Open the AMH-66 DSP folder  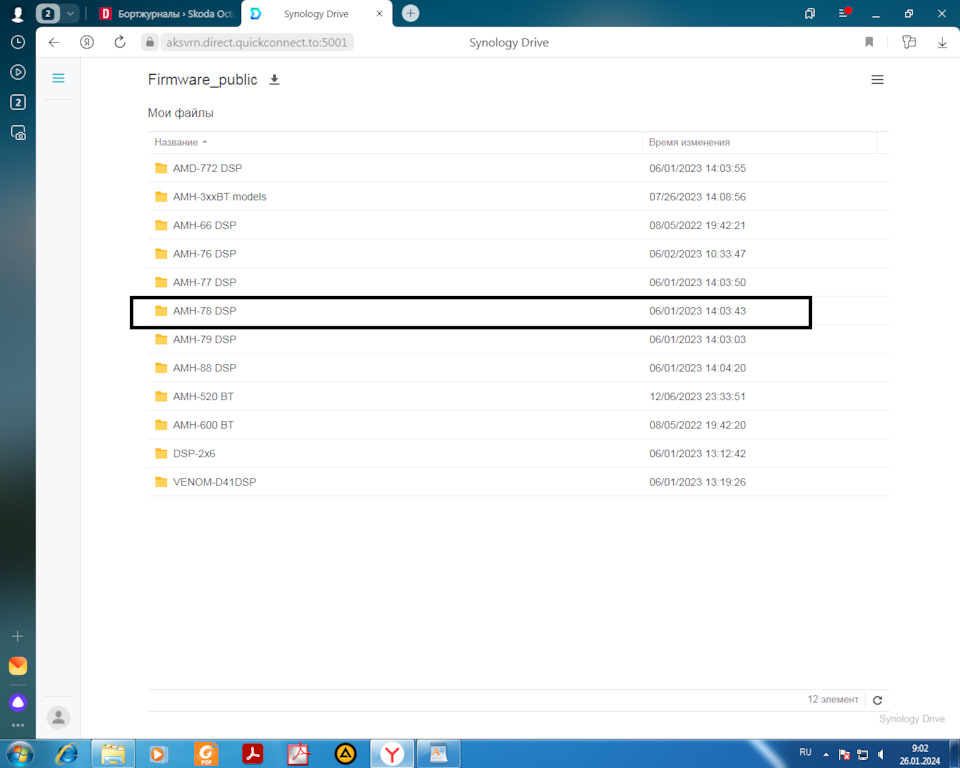click(204, 225)
